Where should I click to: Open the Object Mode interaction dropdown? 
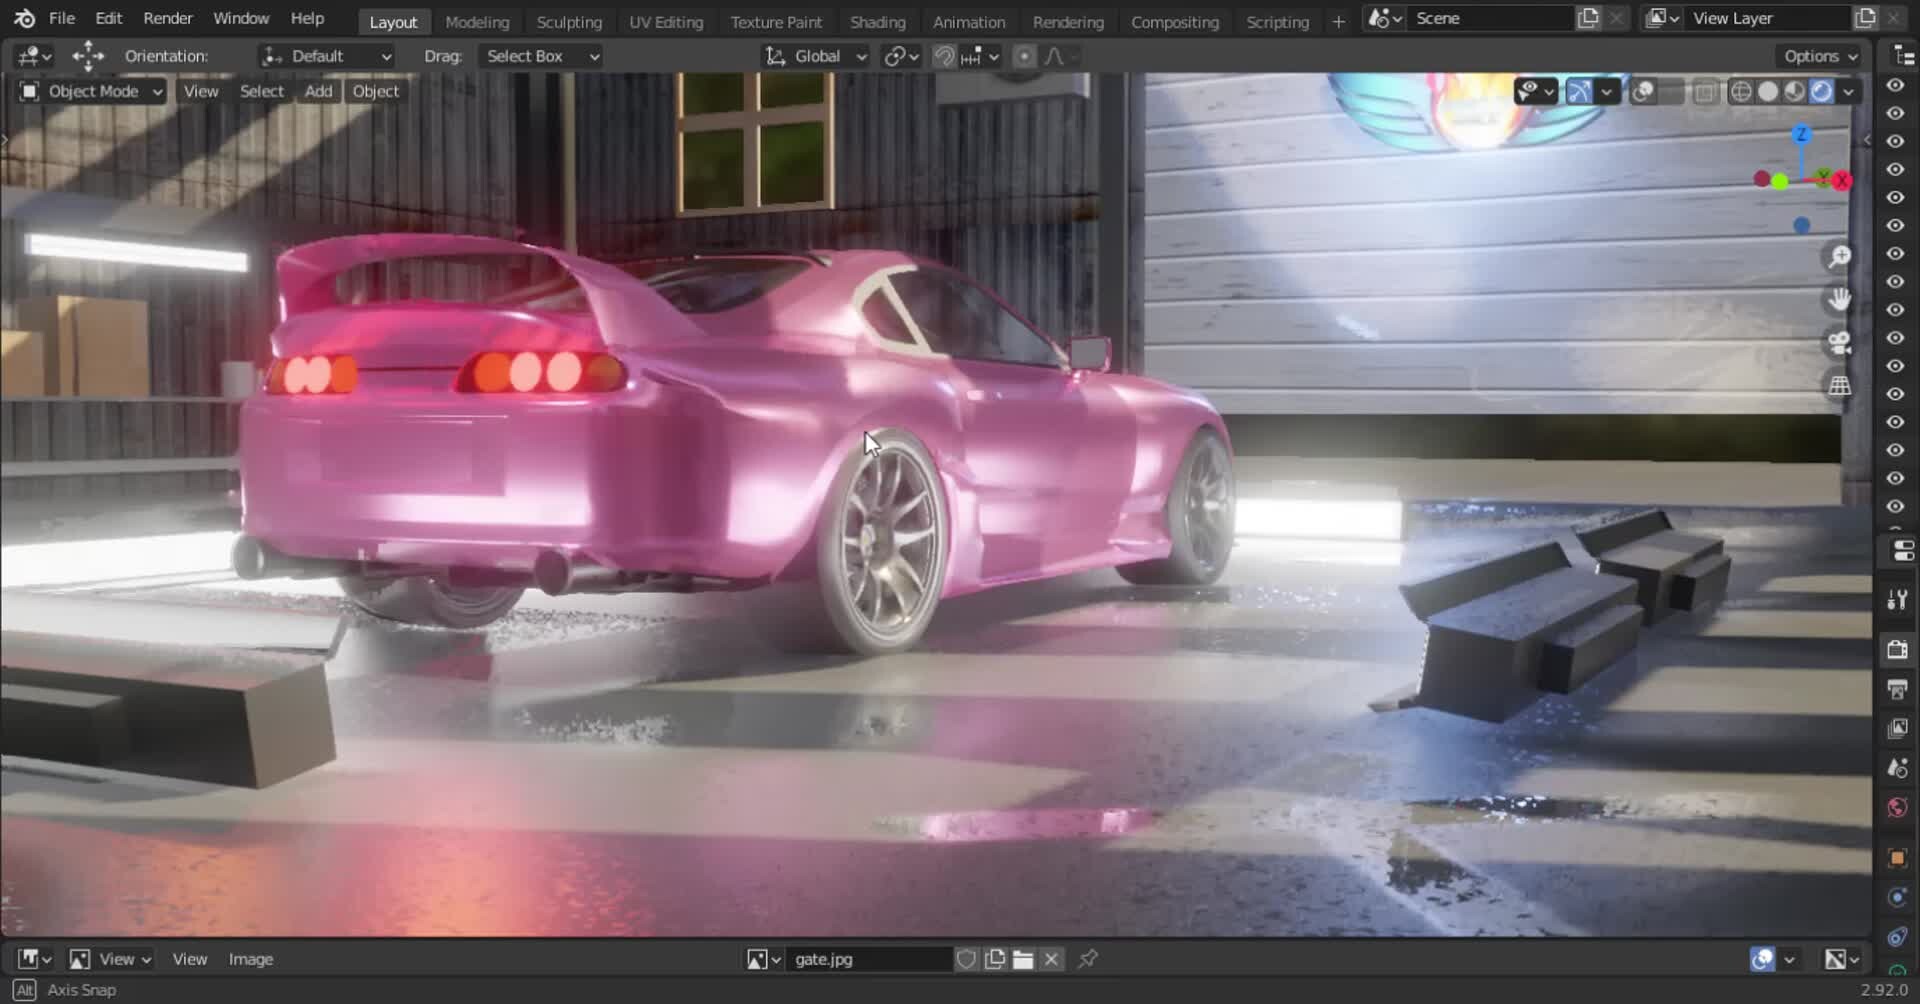[88, 91]
